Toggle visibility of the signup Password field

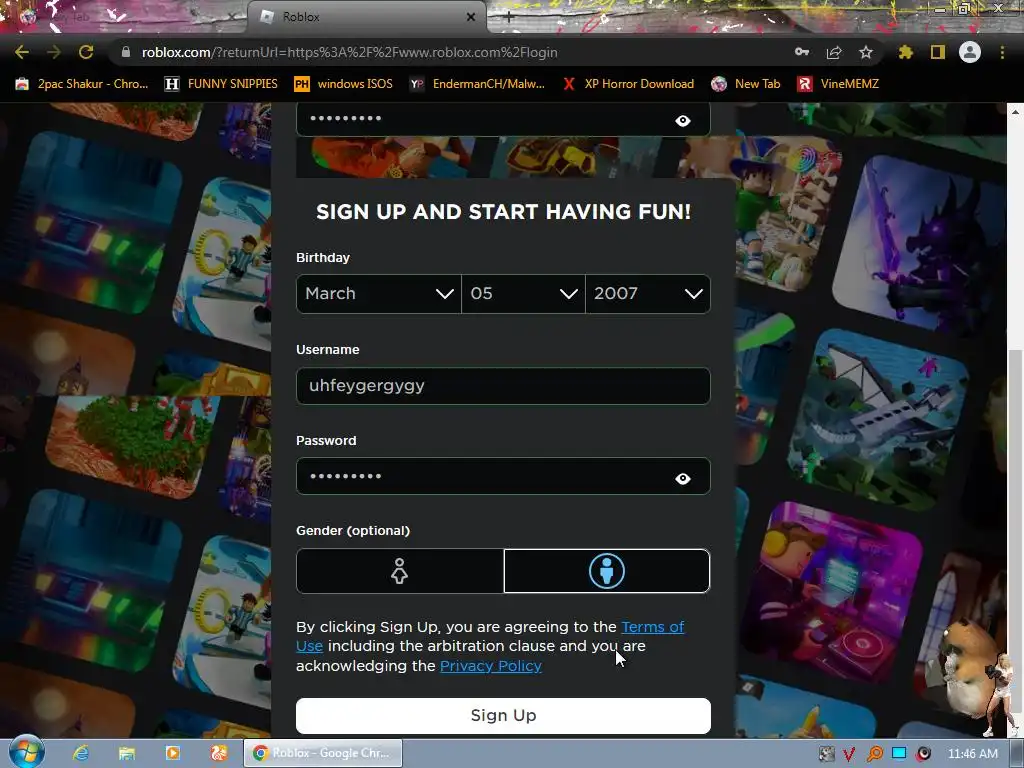(x=682, y=479)
